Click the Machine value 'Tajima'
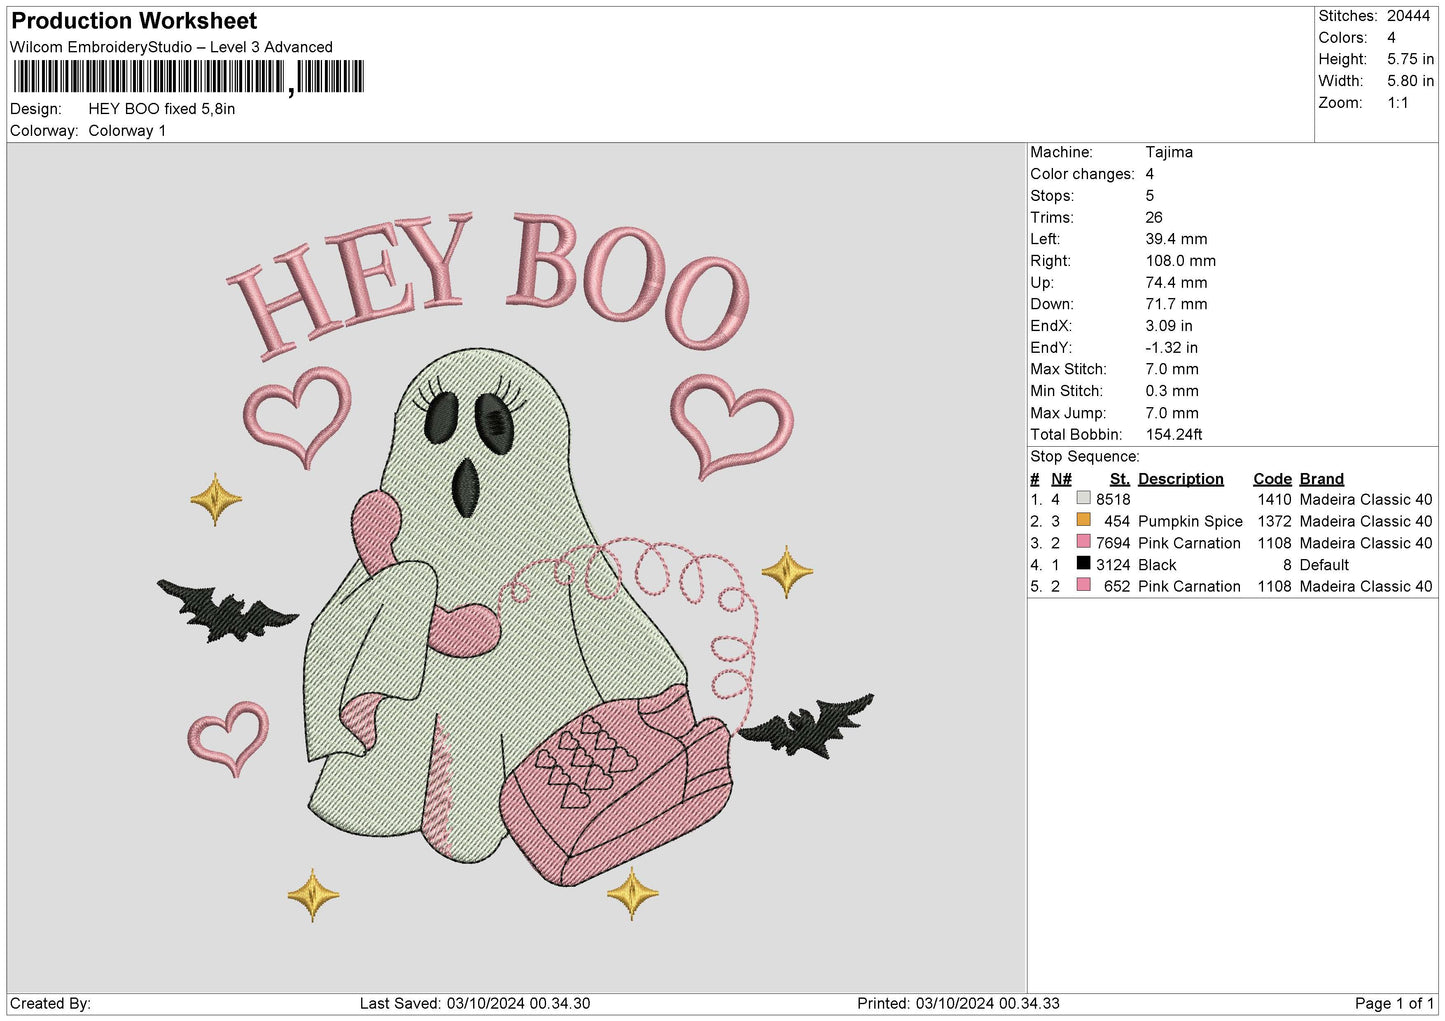Image resolution: width=1445 pixels, height=1021 pixels. click(x=1169, y=152)
